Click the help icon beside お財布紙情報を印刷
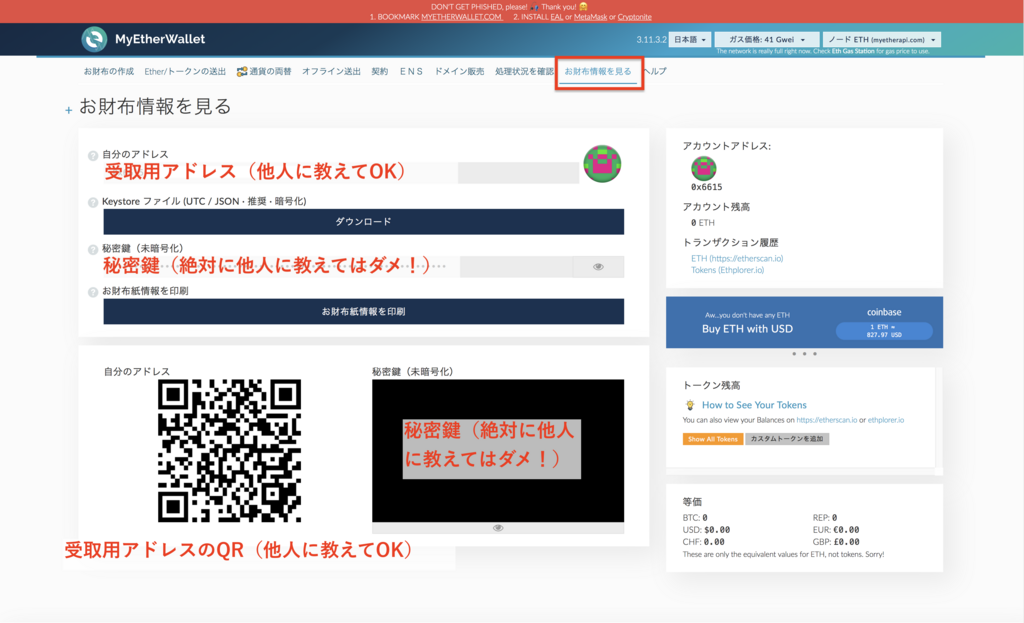This screenshot has width=1024, height=623. coord(93,292)
